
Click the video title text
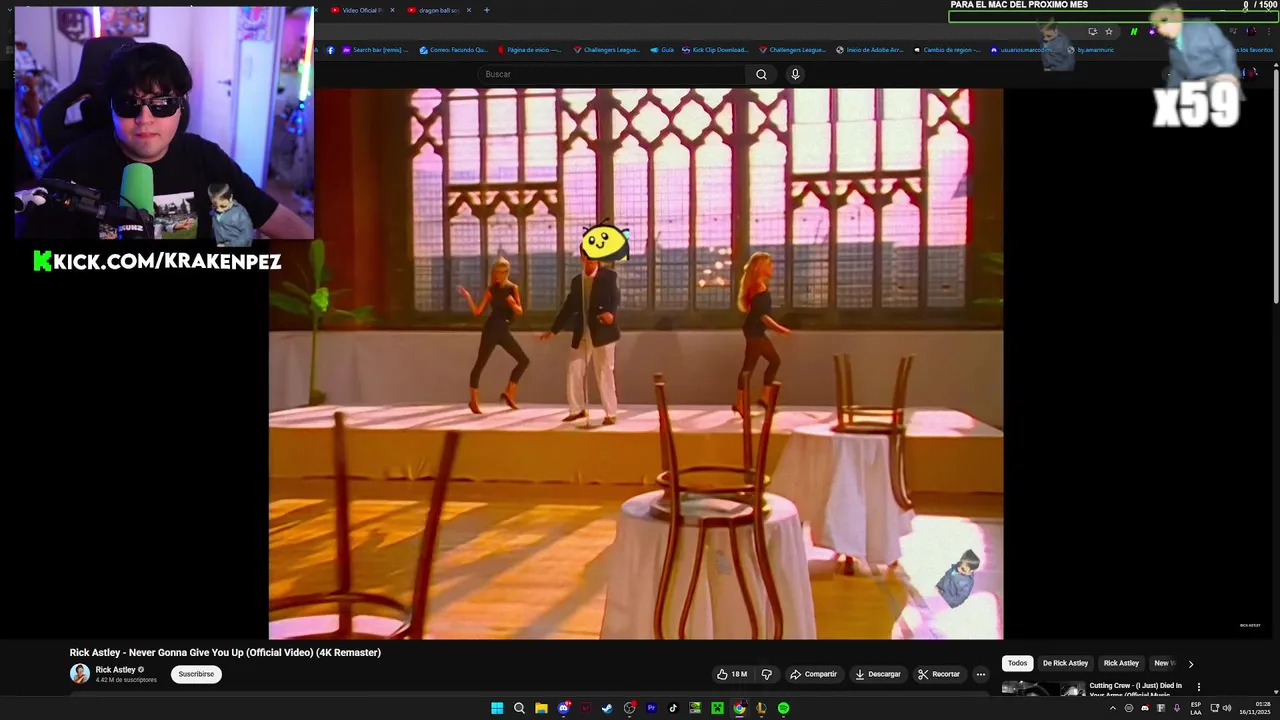[225, 652]
